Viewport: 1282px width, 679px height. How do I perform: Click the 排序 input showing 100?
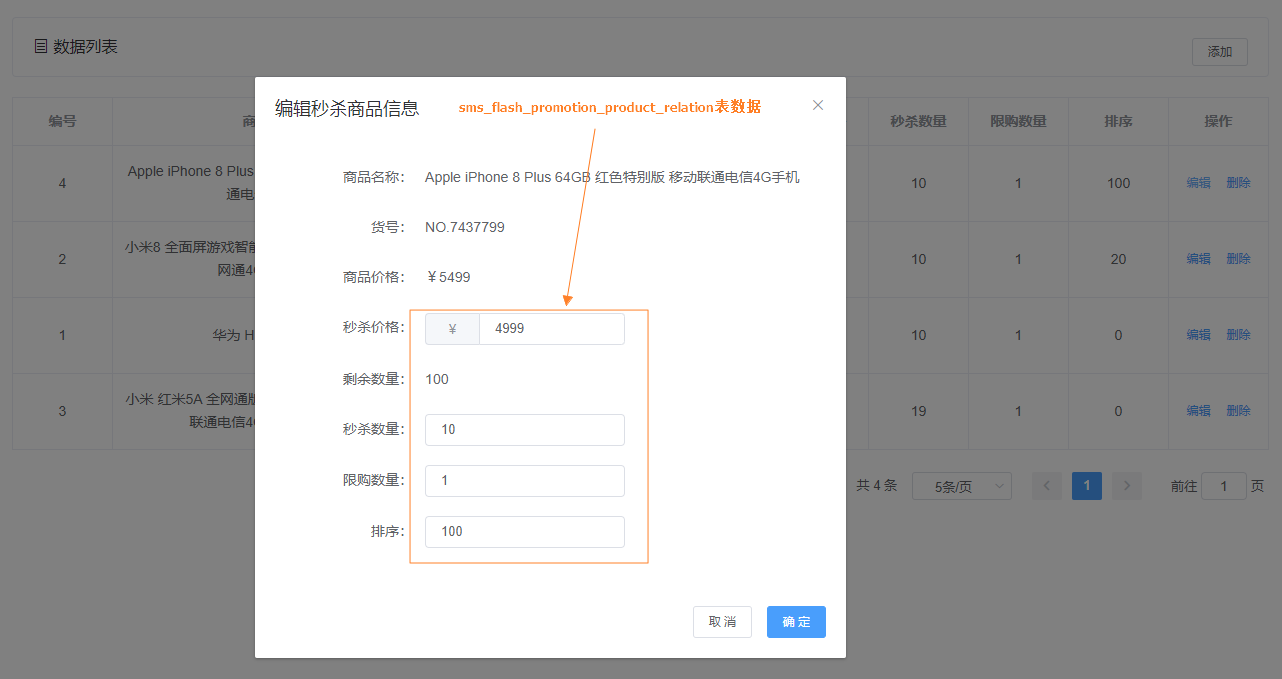click(x=524, y=531)
